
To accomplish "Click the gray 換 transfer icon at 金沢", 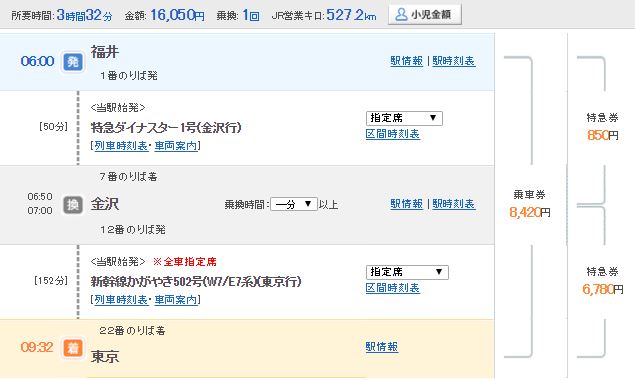I will (73, 205).
